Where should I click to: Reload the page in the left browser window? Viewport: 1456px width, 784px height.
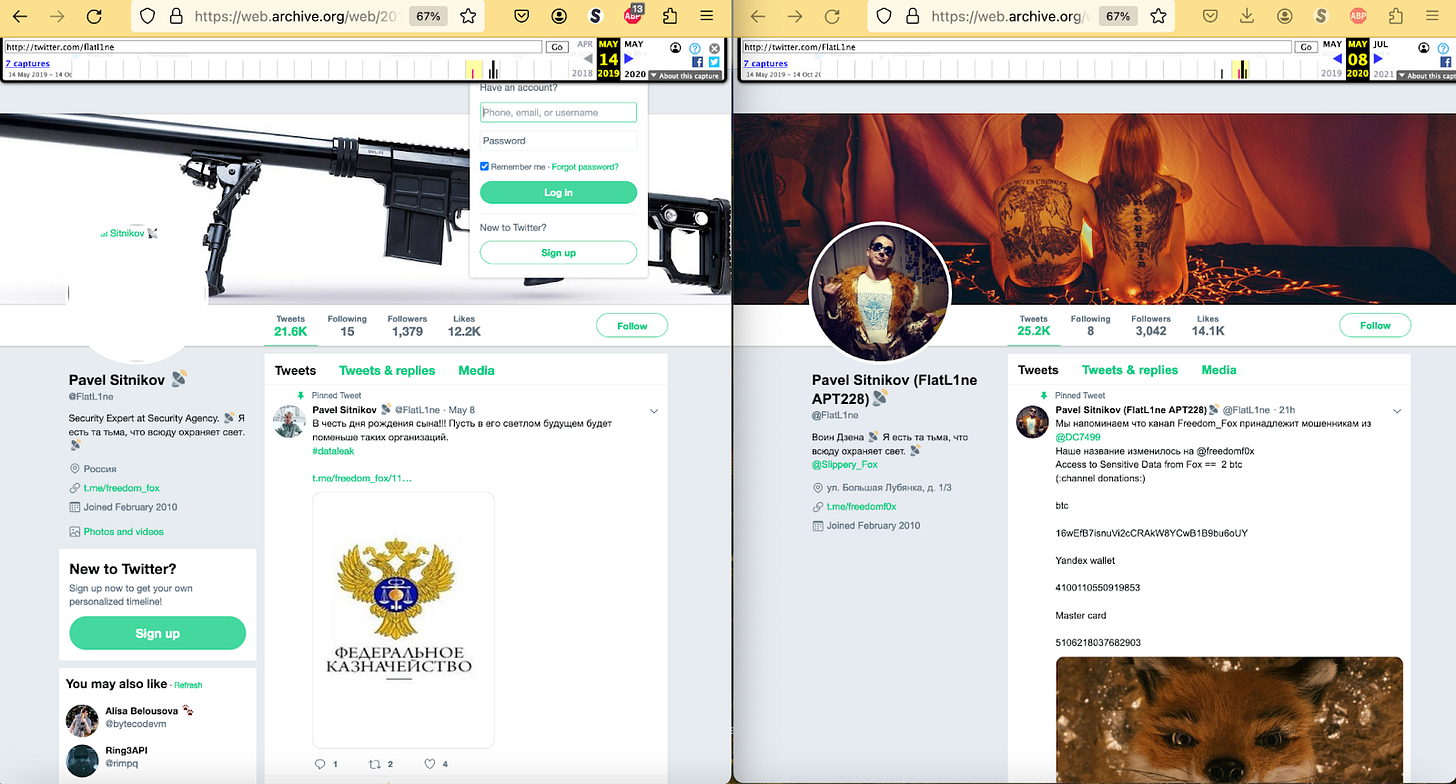click(94, 16)
